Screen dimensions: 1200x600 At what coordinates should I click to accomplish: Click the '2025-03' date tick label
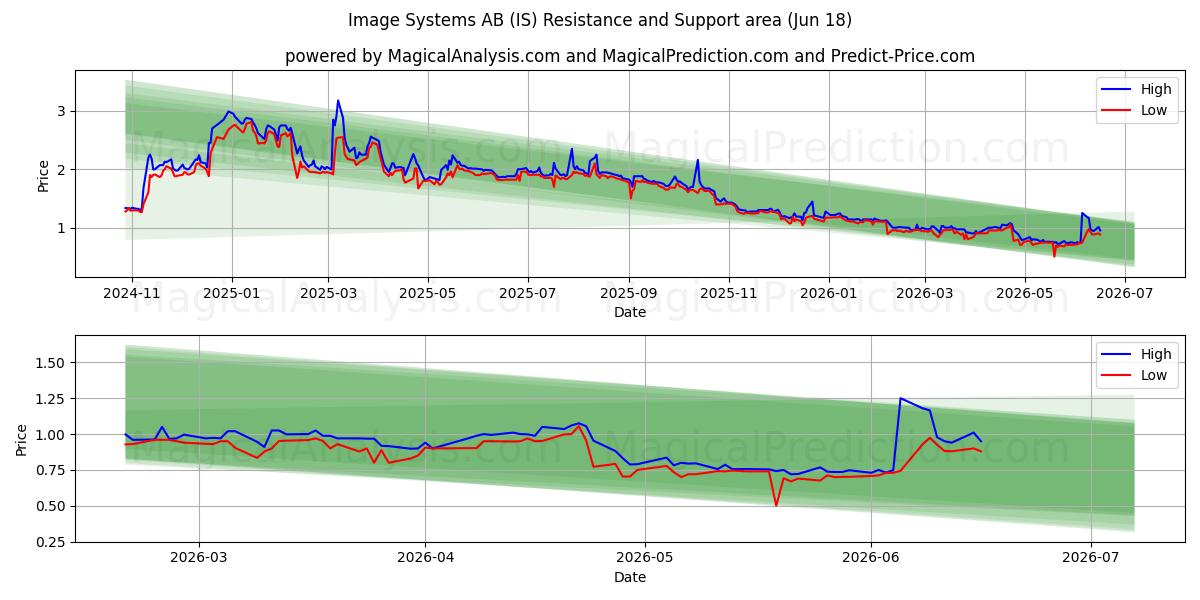pyautogui.click(x=328, y=294)
